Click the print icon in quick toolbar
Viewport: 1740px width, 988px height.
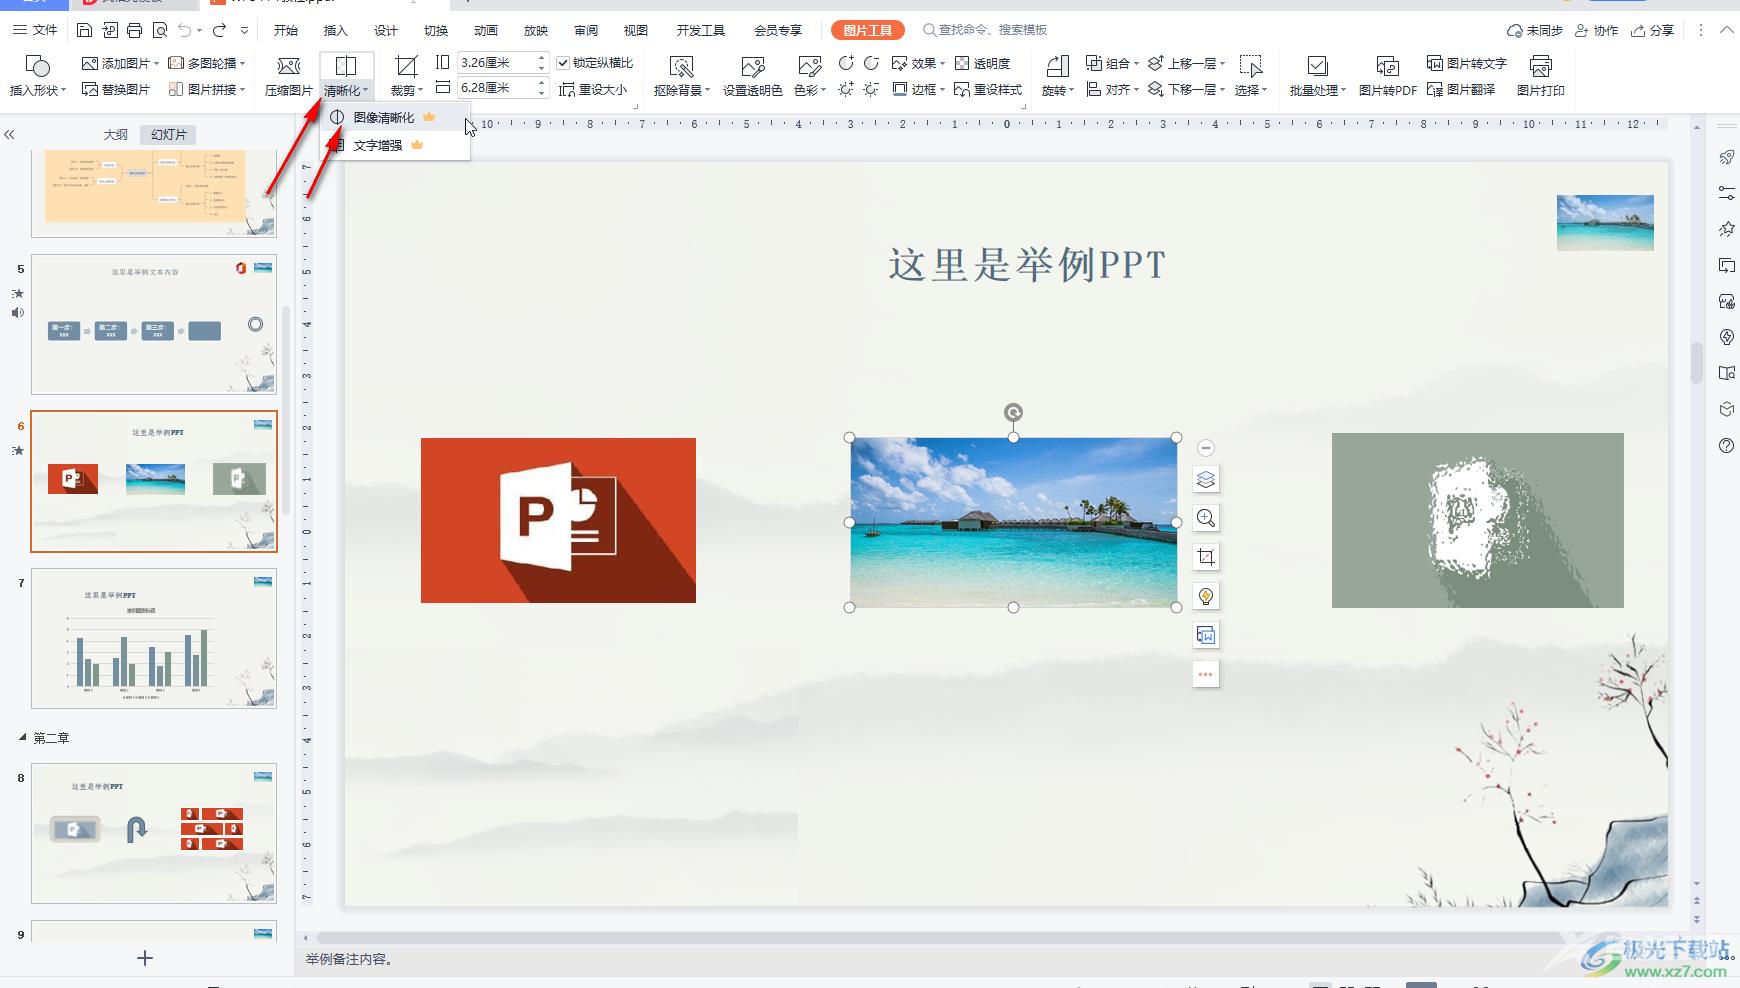[x=135, y=30]
